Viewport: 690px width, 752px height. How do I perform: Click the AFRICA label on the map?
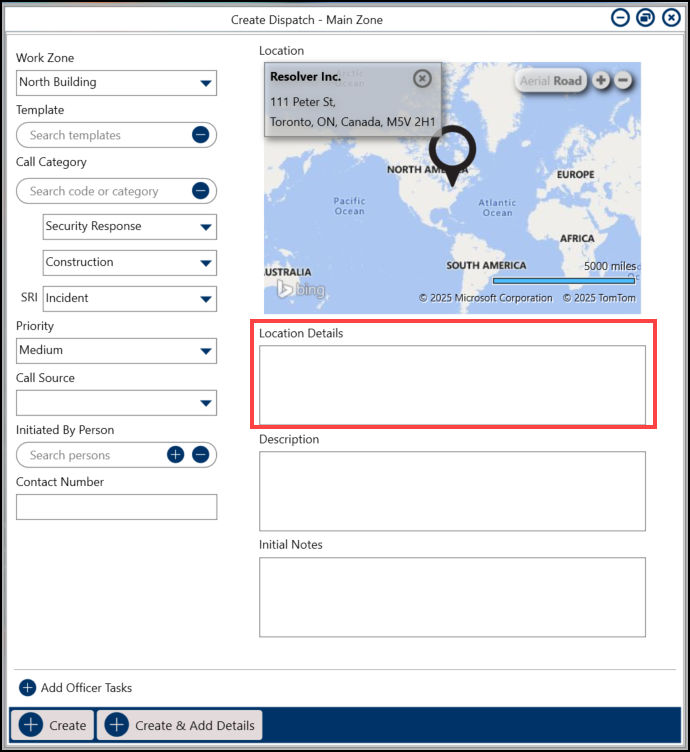(x=577, y=238)
